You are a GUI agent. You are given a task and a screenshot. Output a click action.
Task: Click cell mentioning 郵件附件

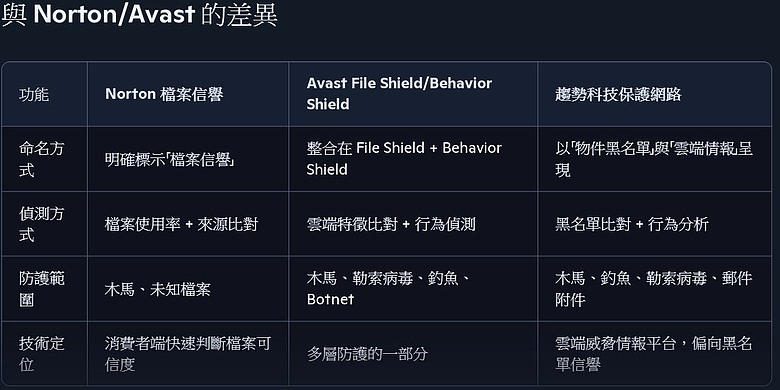[654, 289]
